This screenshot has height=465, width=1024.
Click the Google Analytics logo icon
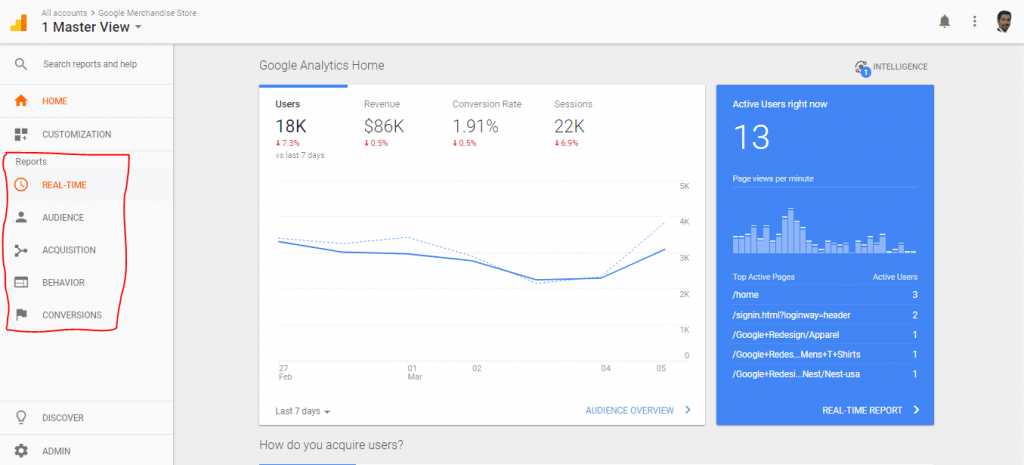(18, 22)
